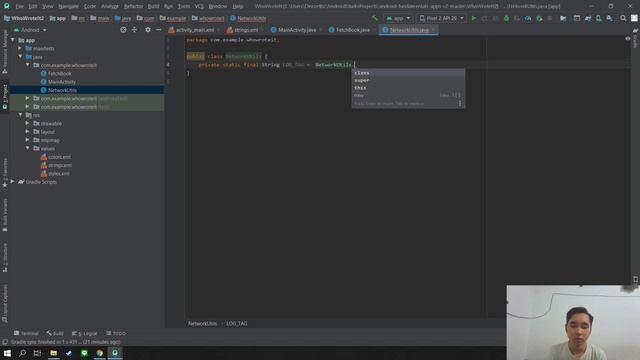Viewport: 640px width, 360px height.
Task: Expand the mipmap folder
Action: pyautogui.click(x=28, y=140)
